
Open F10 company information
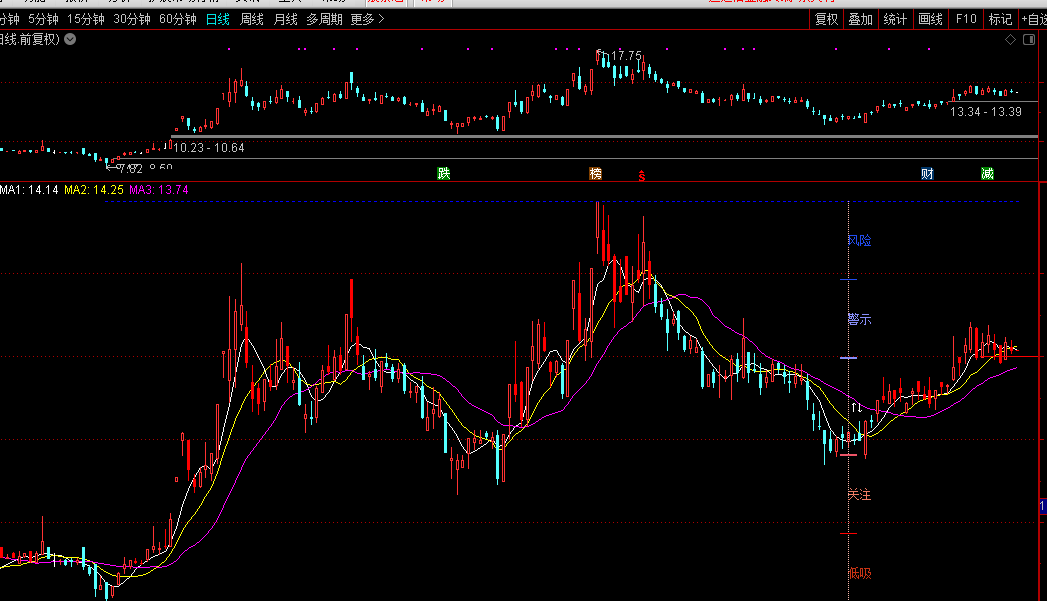click(965, 19)
